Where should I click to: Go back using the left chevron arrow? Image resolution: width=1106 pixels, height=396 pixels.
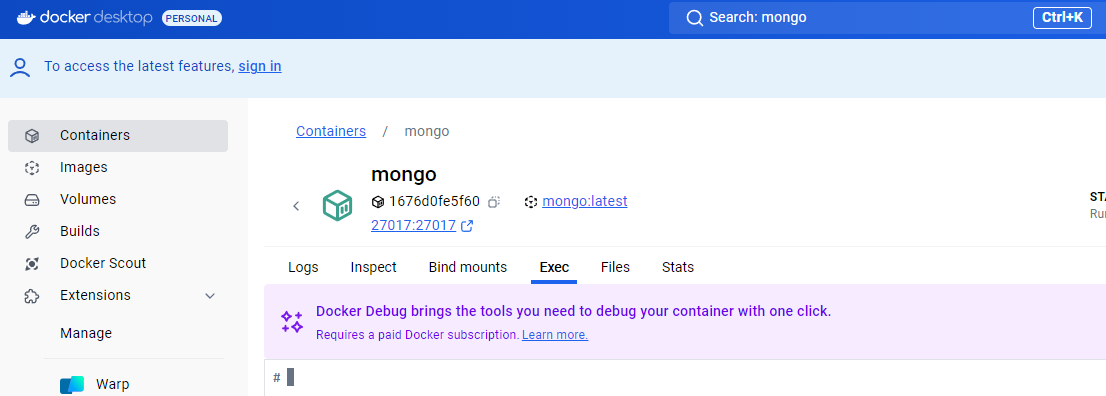pyautogui.click(x=296, y=206)
